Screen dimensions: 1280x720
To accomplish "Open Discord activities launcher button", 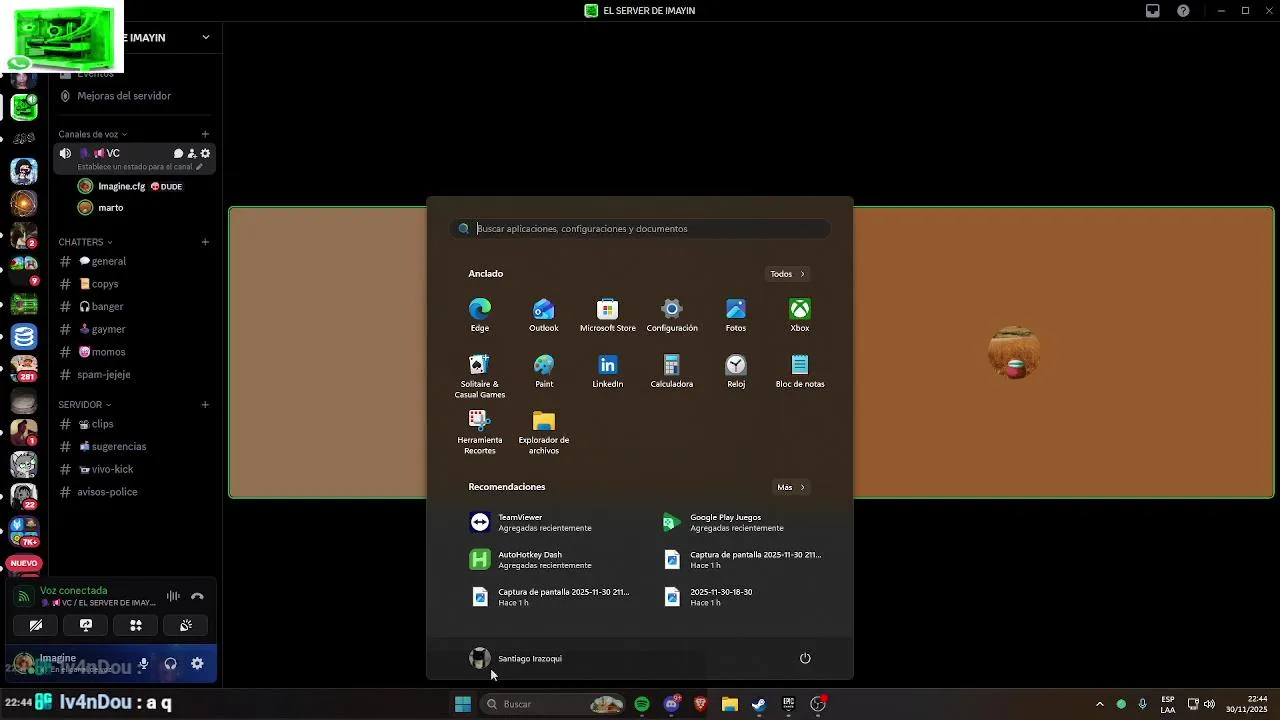I will coord(136,625).
